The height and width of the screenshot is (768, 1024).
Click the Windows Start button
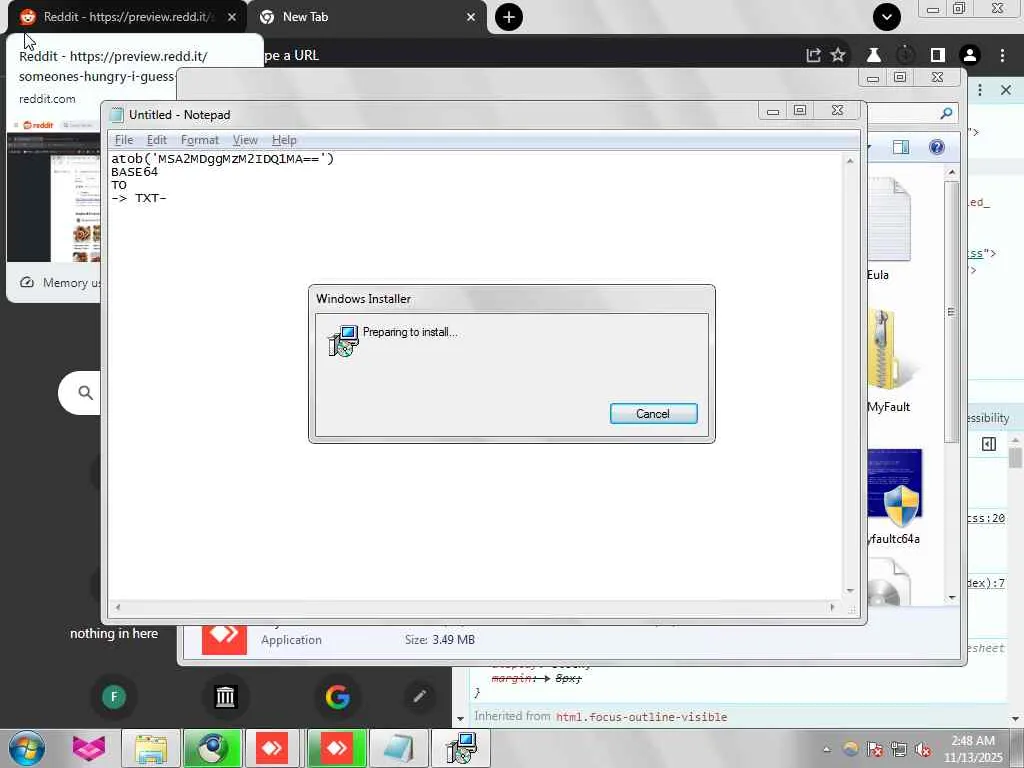(26, 748)
